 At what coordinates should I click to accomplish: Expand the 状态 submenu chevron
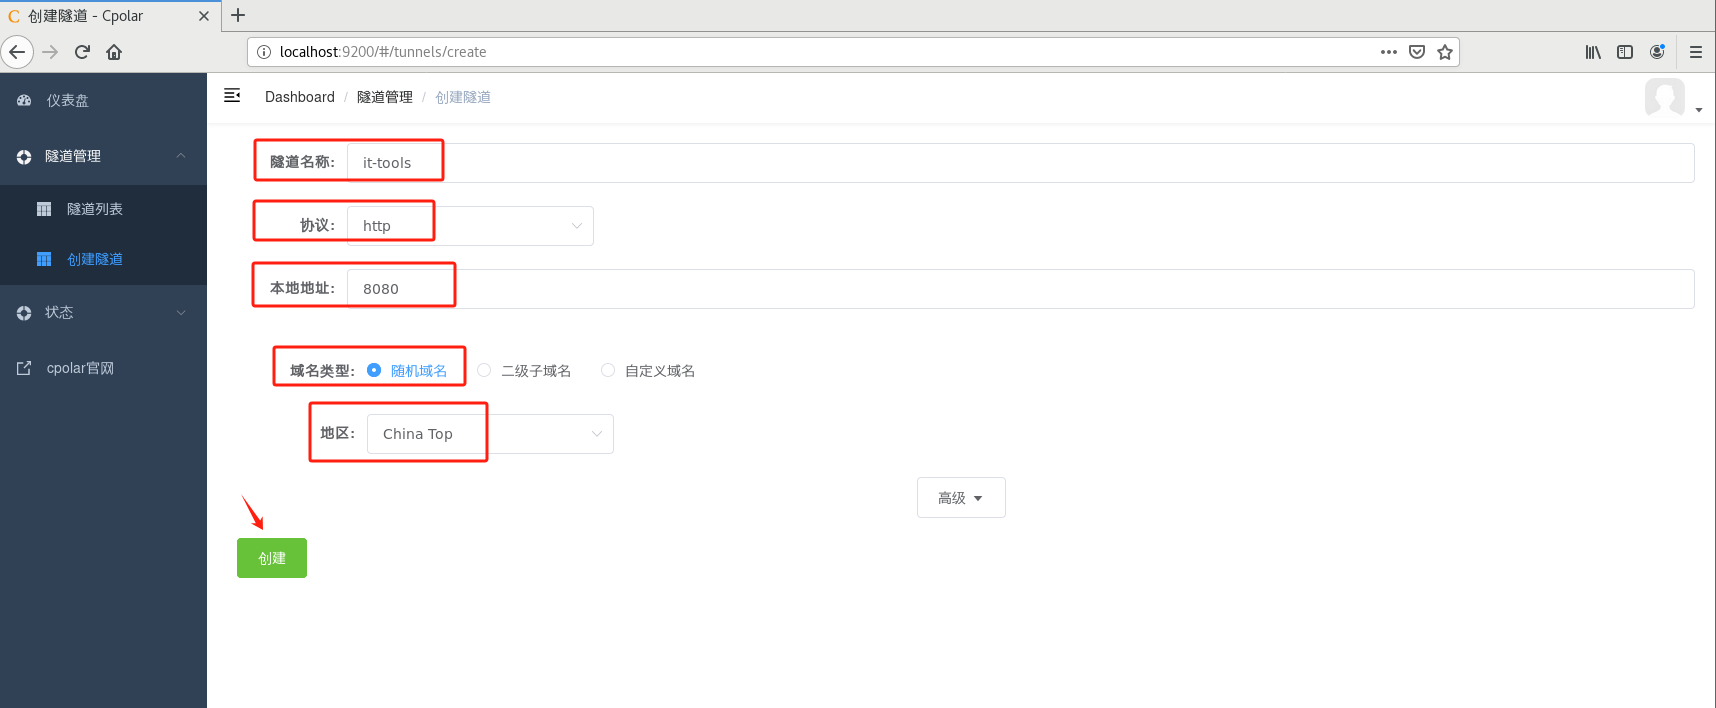pyautogui.click(x=181, y=313)
